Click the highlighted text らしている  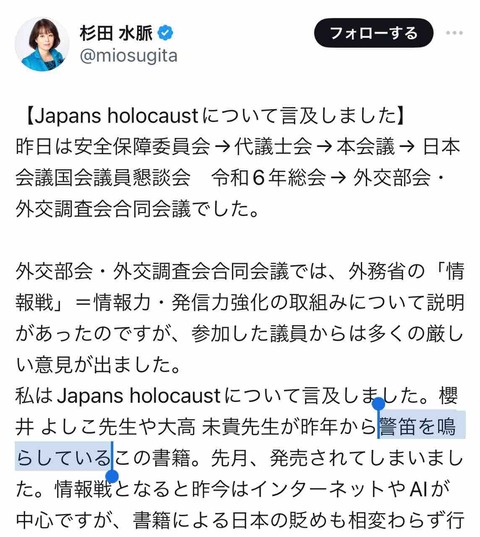(x=63, y=458)
